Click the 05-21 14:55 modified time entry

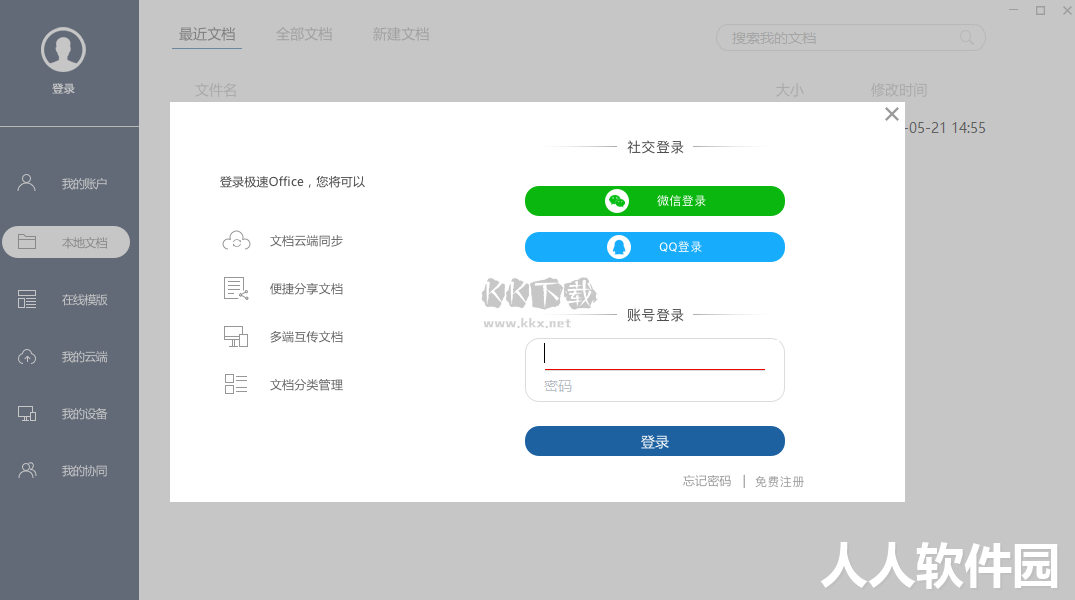point(945,128)
